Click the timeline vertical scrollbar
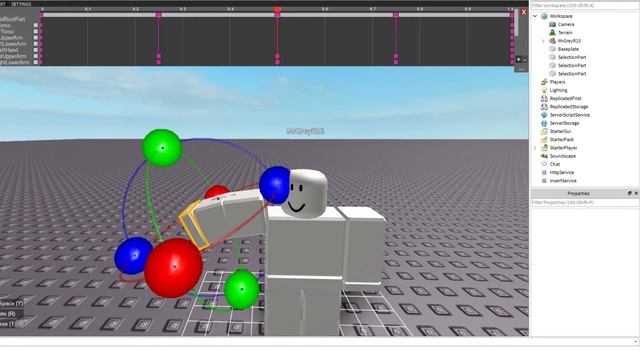The width and height of the screenshot is (640, 360). [x=516, y=22]
